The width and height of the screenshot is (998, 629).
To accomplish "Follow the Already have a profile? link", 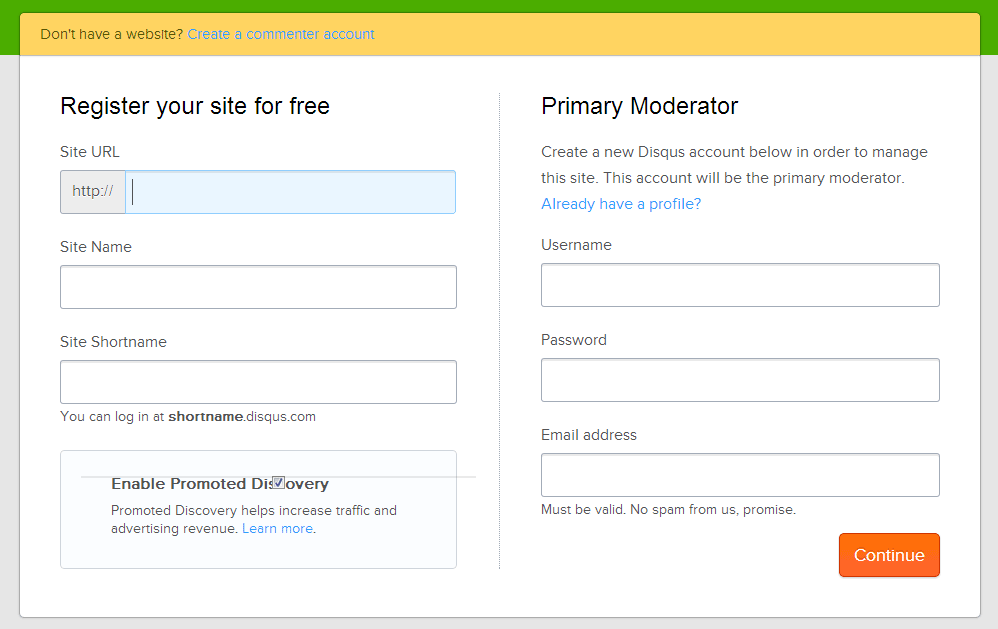I will (x=621, y=204).
